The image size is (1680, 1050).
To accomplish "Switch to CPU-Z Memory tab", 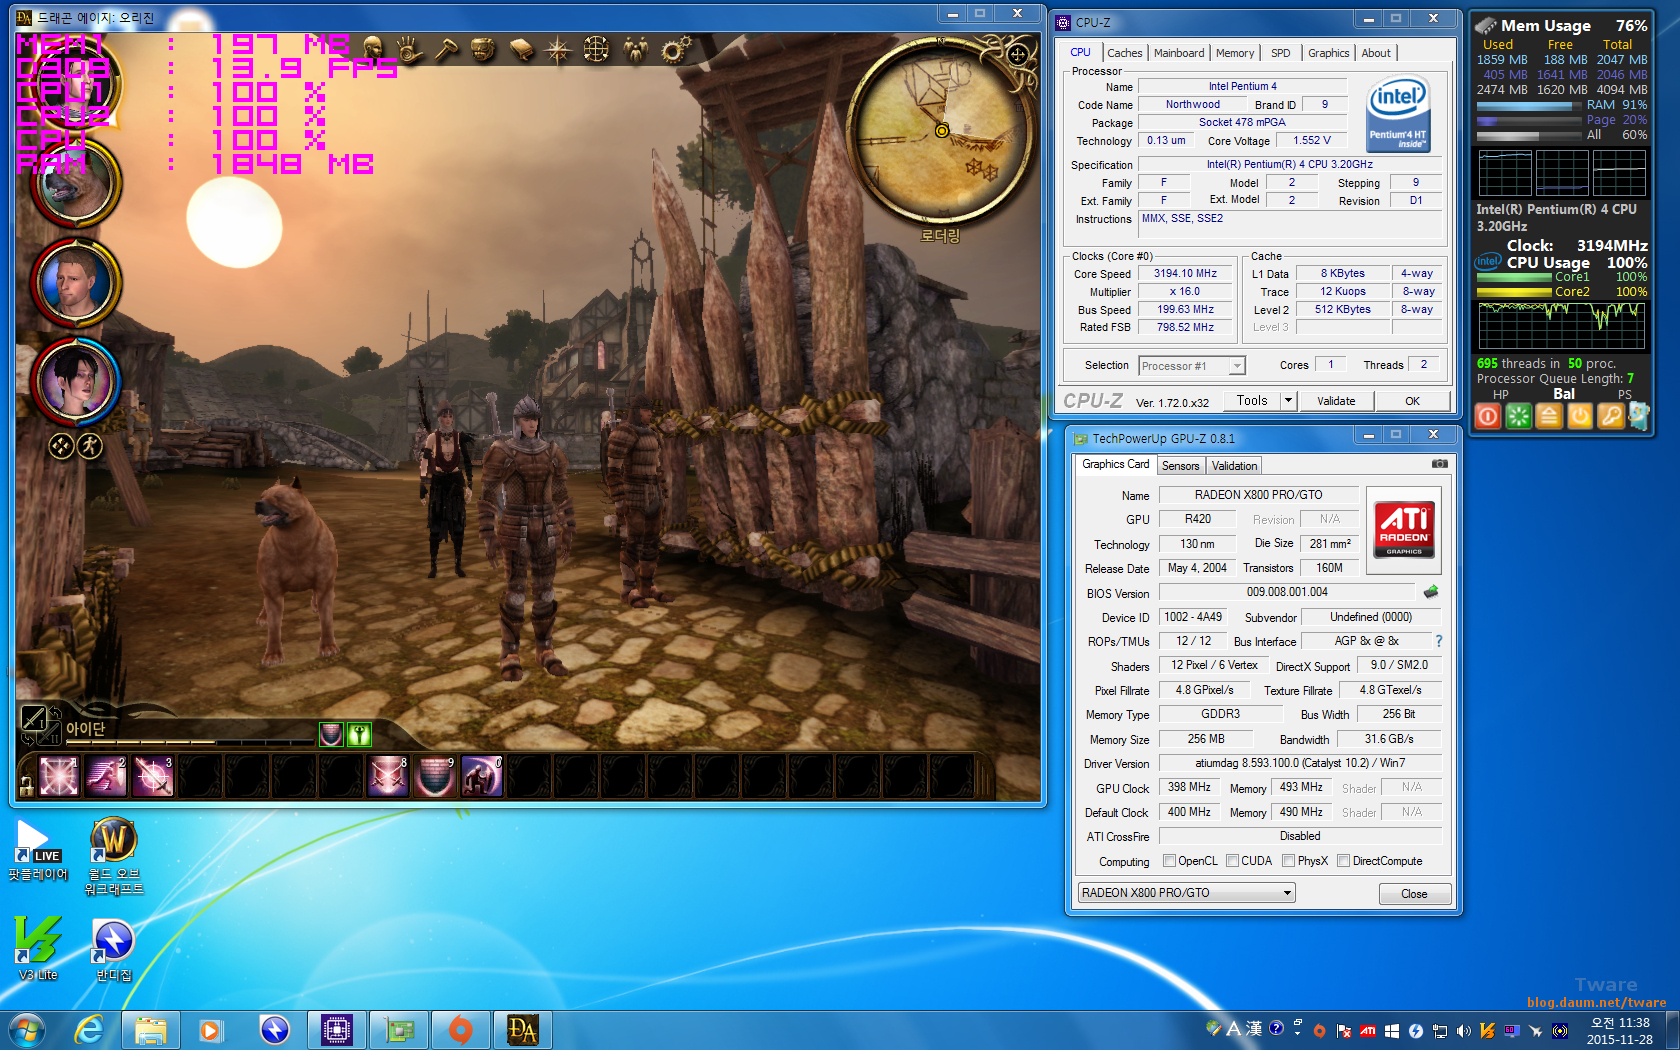I will pos(1235,53).
